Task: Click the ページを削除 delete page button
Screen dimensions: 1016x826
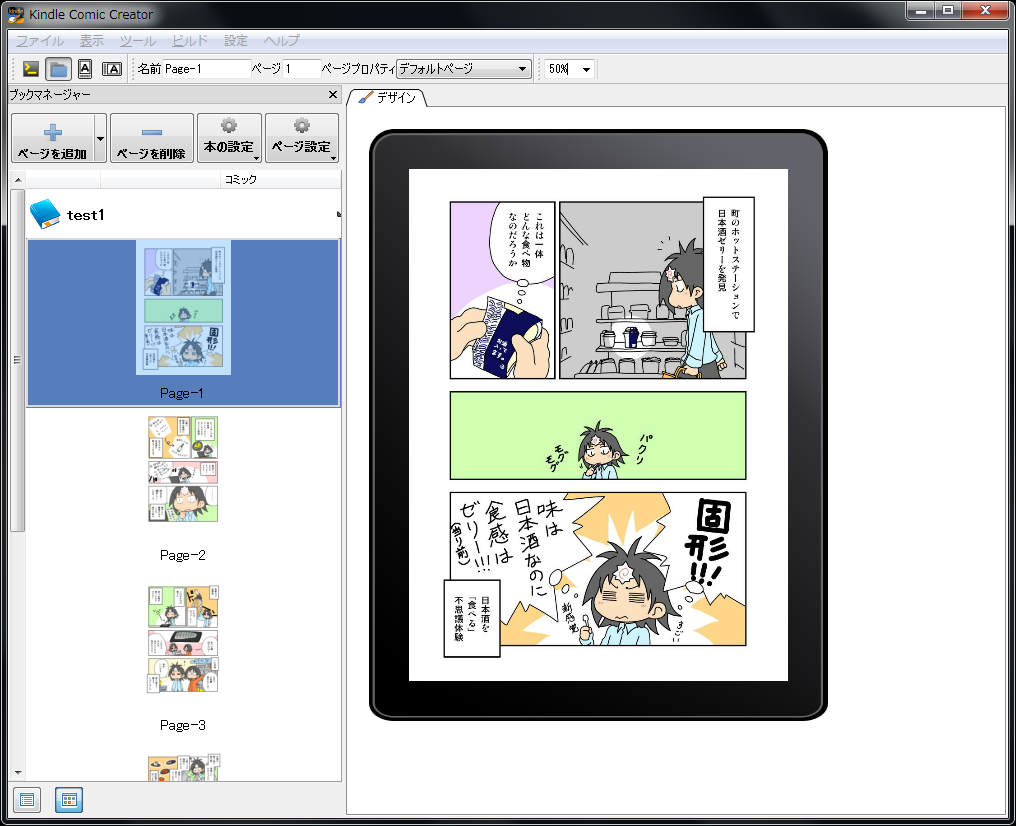Action: point(152,138)
